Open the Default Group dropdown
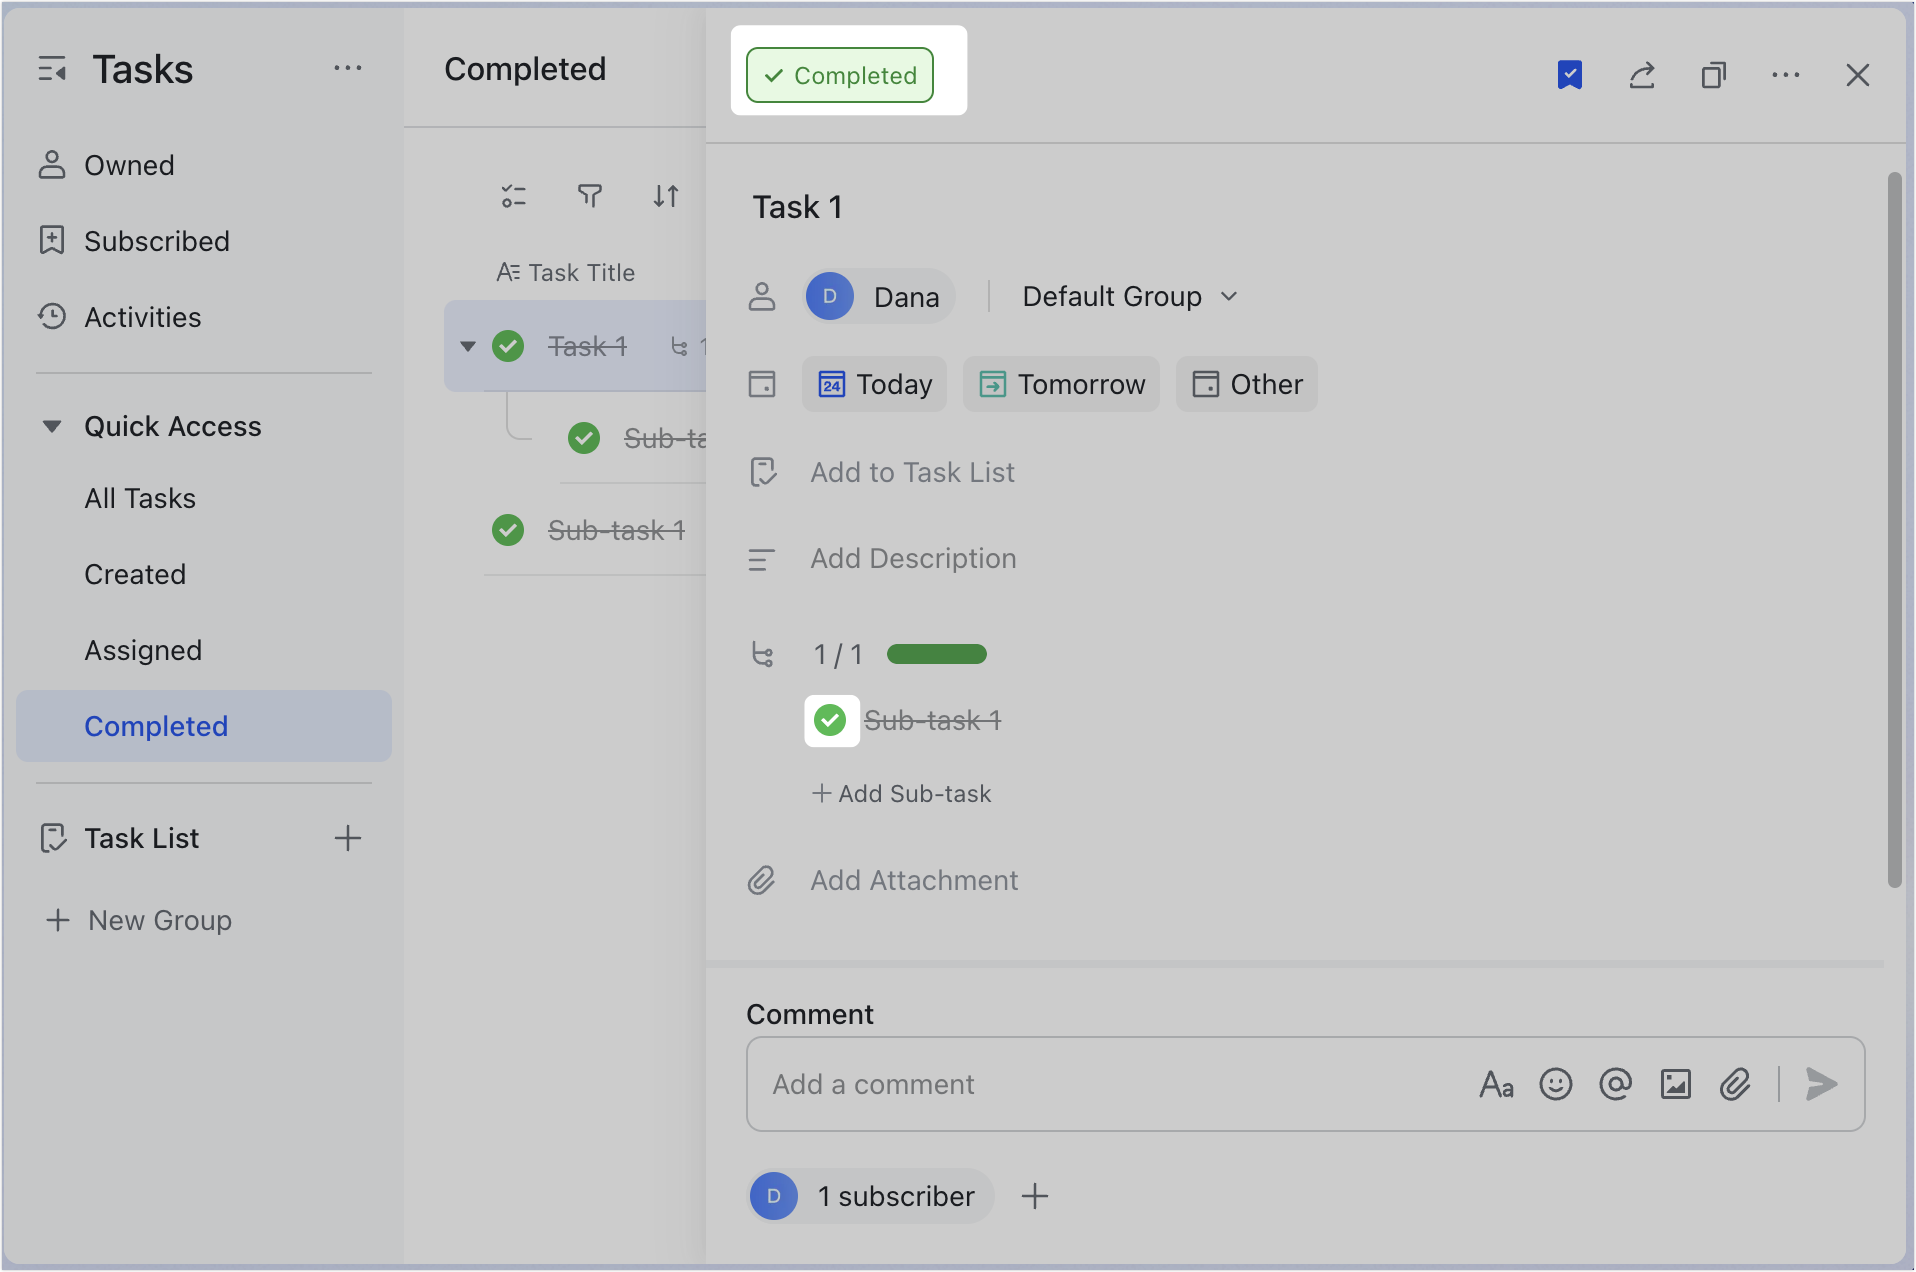The image size is (1916, 1272). coord(1130,296)
